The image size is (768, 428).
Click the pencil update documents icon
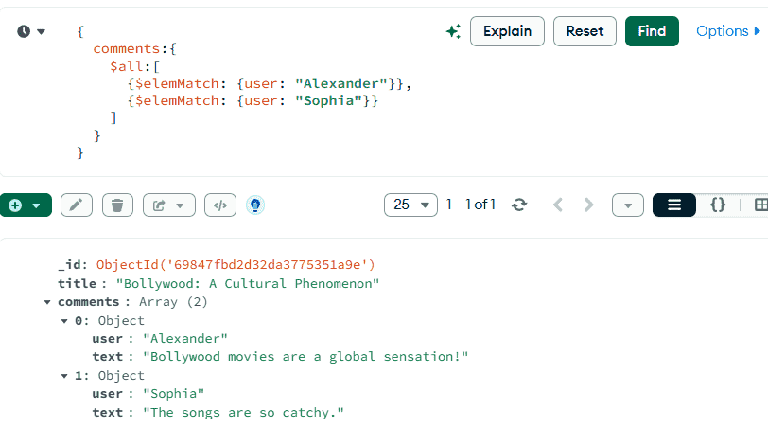point(76,205)
